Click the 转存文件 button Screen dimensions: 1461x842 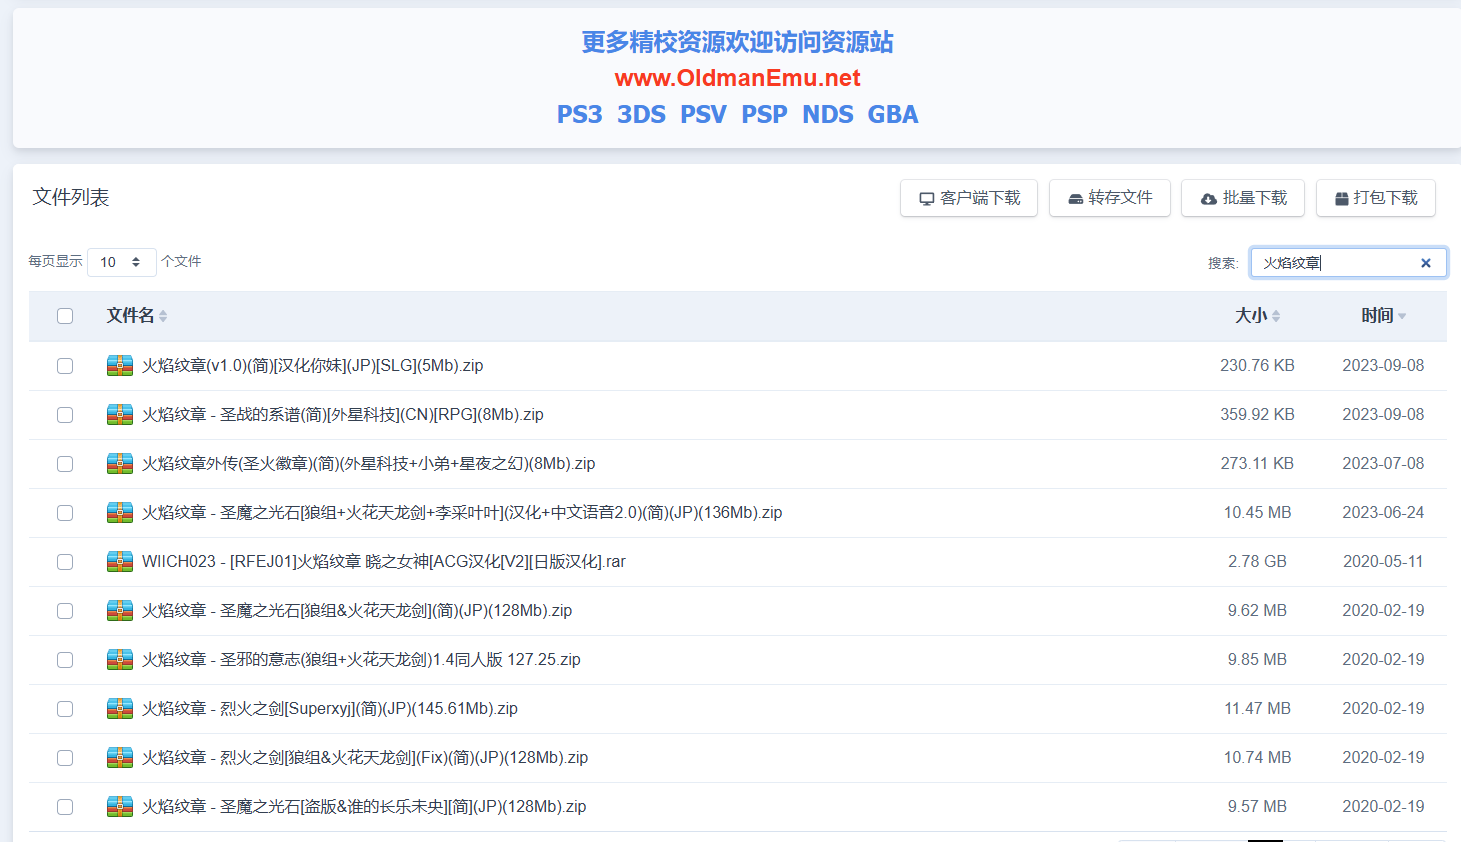click(x=1110, y=198)
